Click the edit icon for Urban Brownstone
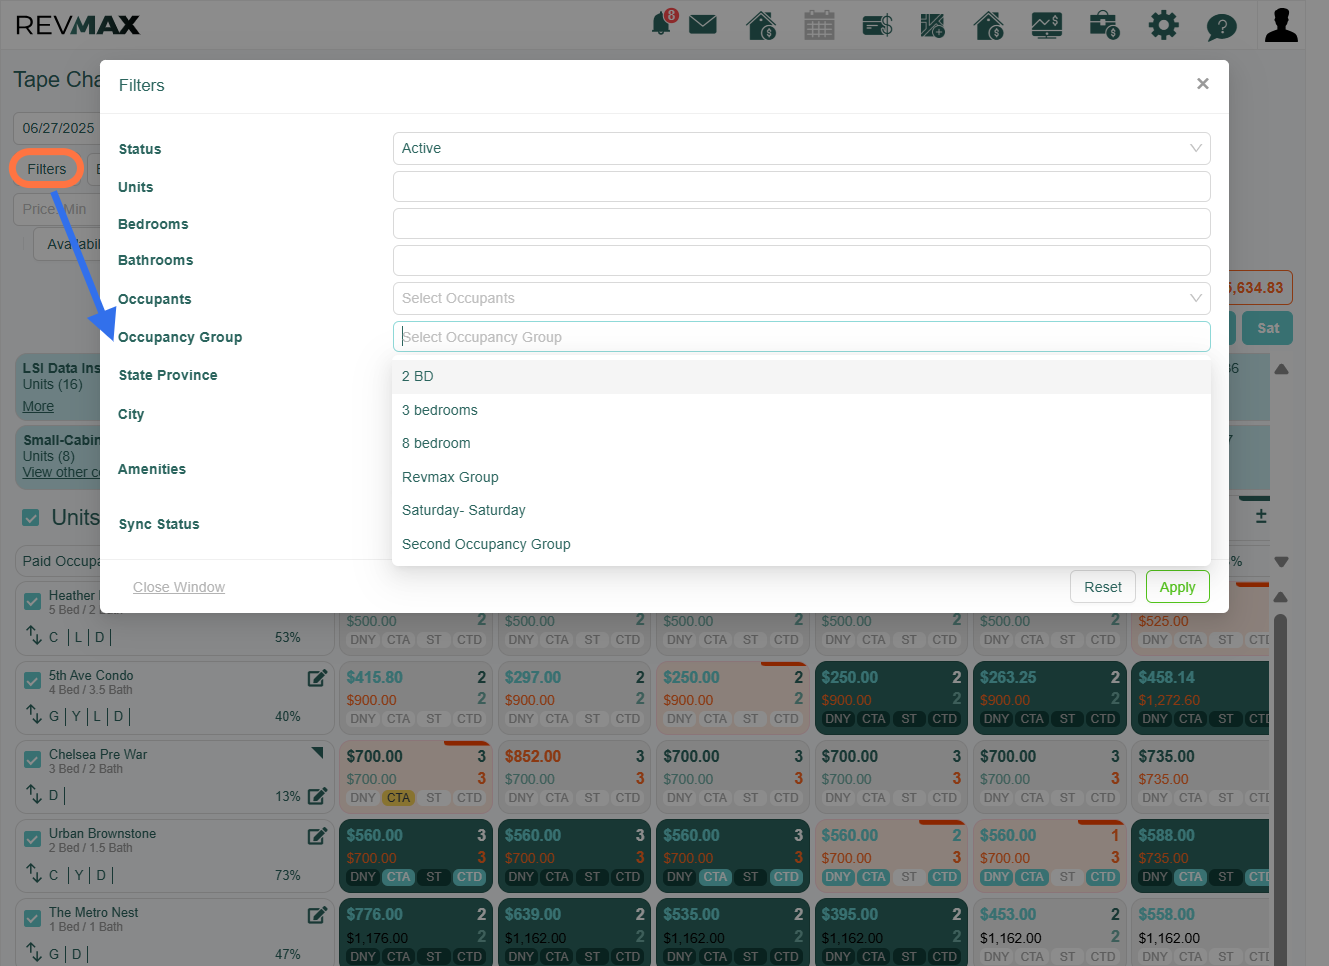Viewport: 1329px width, 966px height. [317, 836]
